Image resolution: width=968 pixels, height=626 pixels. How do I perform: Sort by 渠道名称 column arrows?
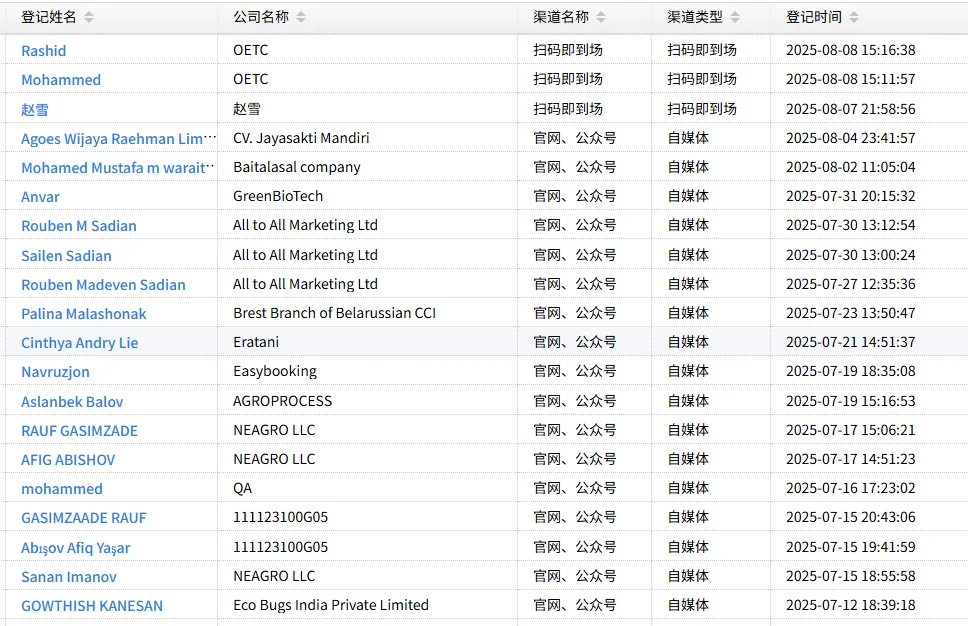pos(601,17)
